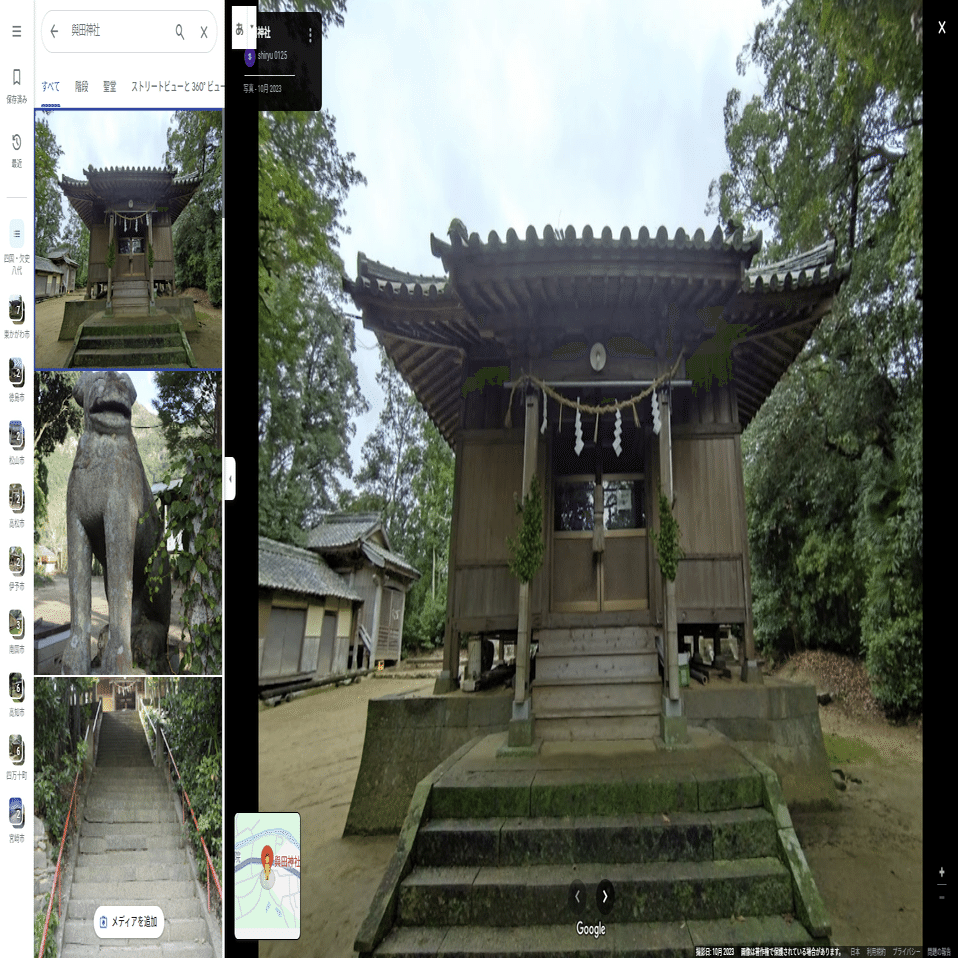Open the 日本 footer link

coord(855,951)
